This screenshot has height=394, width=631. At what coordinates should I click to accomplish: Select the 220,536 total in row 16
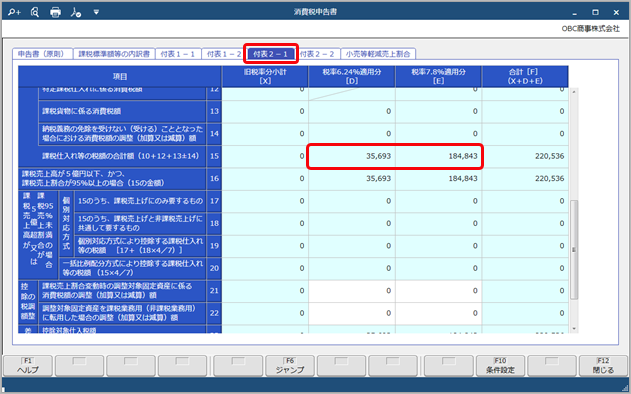pyautogui.click(x=525, y=179)
